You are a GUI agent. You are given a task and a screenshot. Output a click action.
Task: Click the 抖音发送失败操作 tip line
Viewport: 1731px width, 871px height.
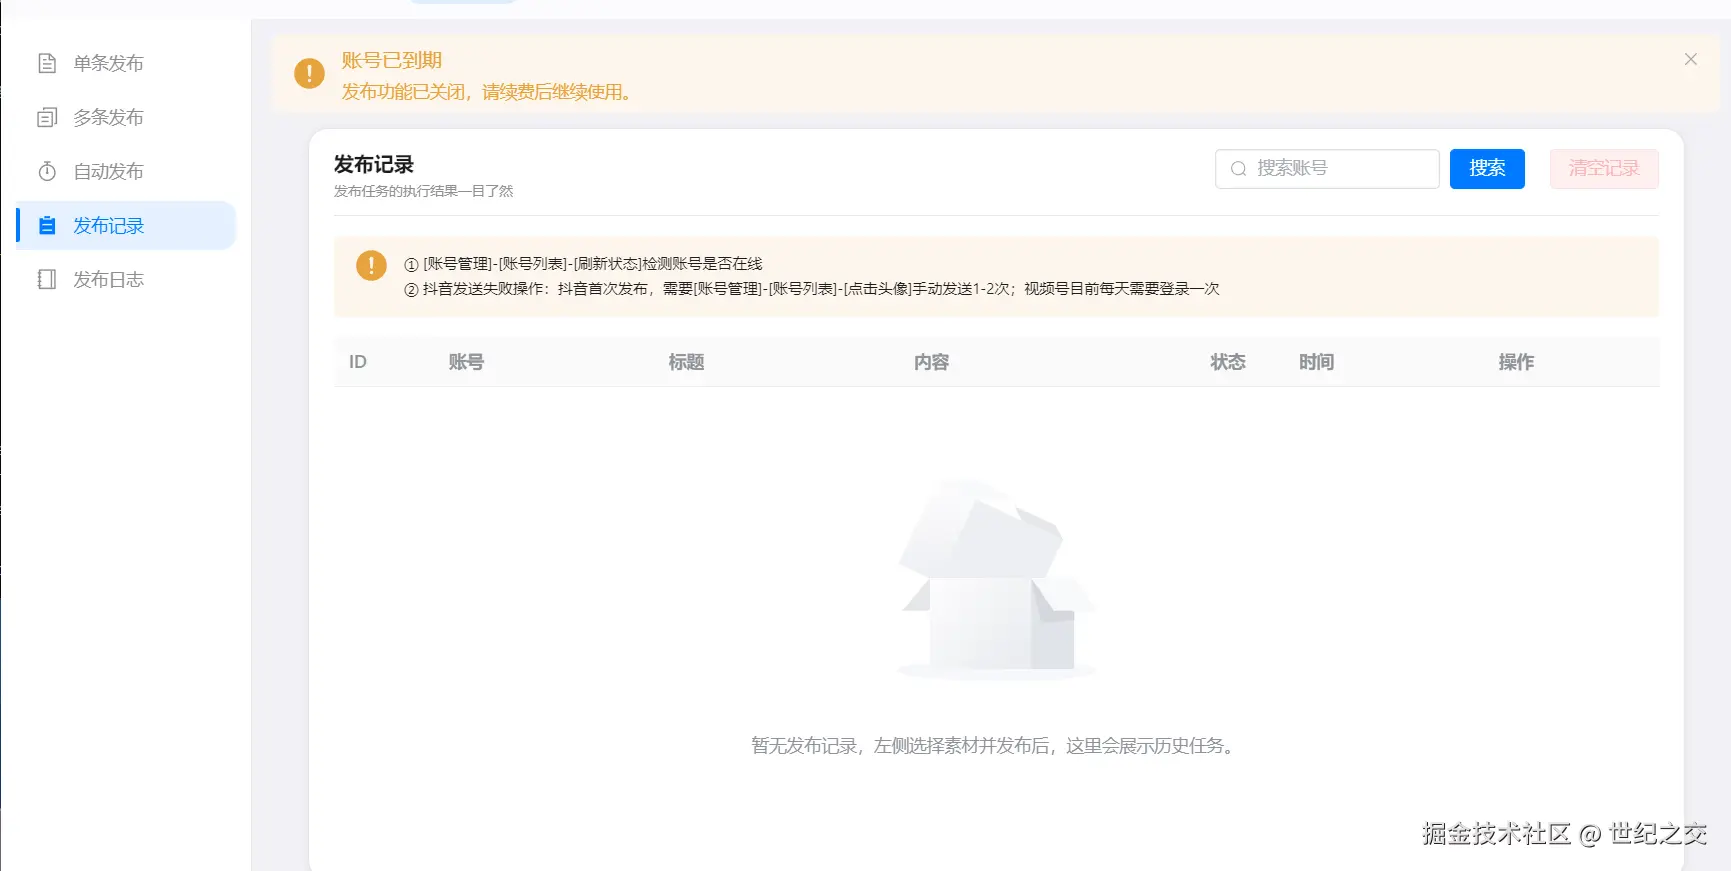(811, 289)
